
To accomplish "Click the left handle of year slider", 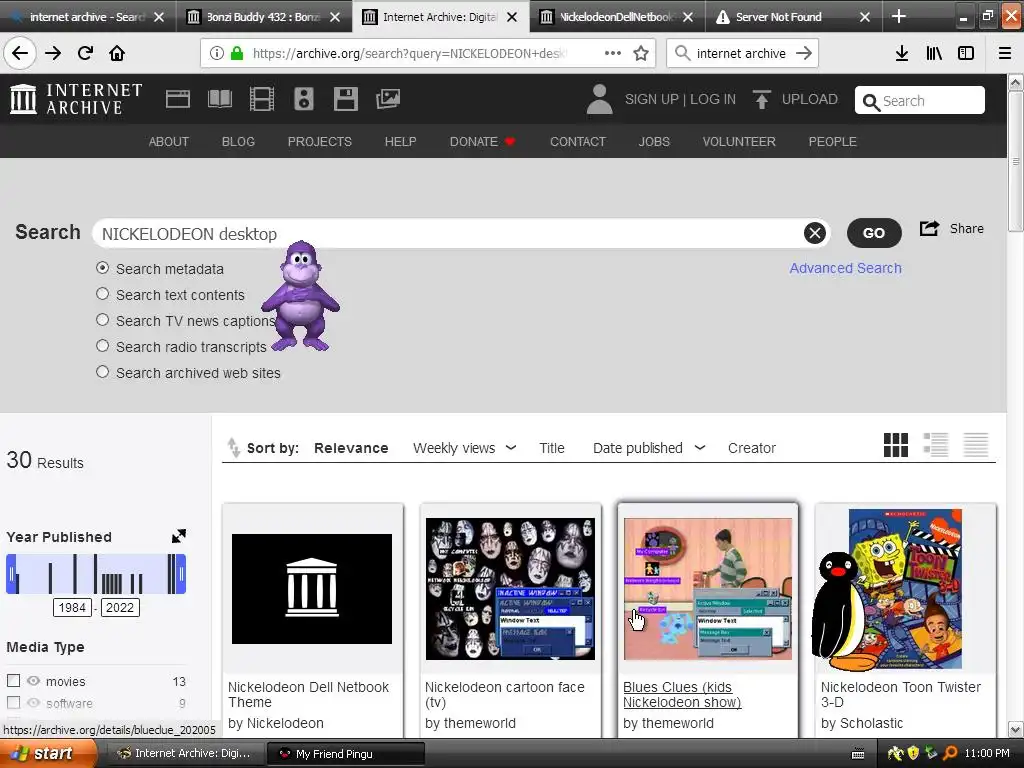I will point(11,574).
